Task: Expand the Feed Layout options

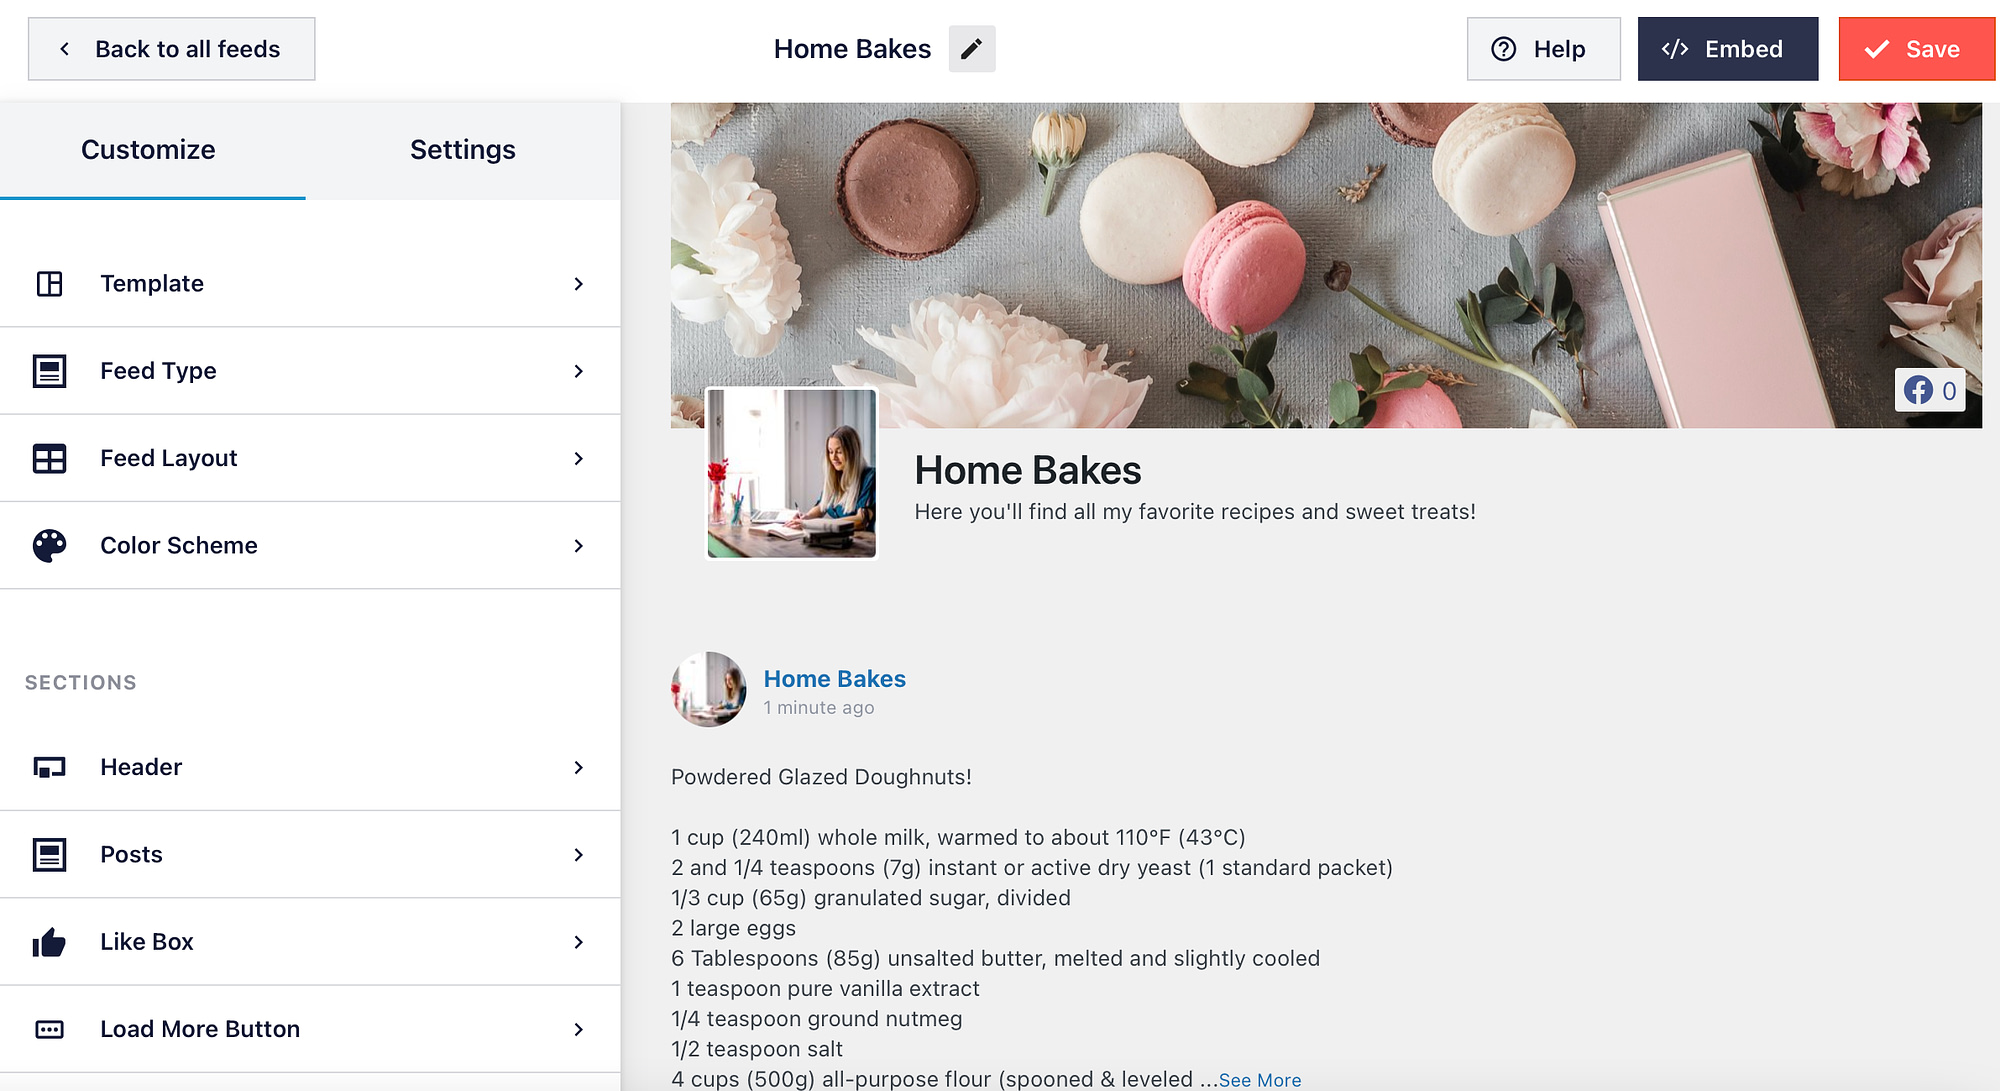Action: [x=310, y=458]
